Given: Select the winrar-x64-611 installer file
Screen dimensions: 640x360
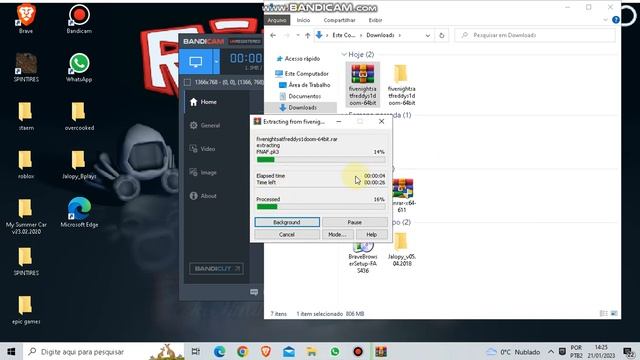Looking at the screenshot, I should coord(402,195).
